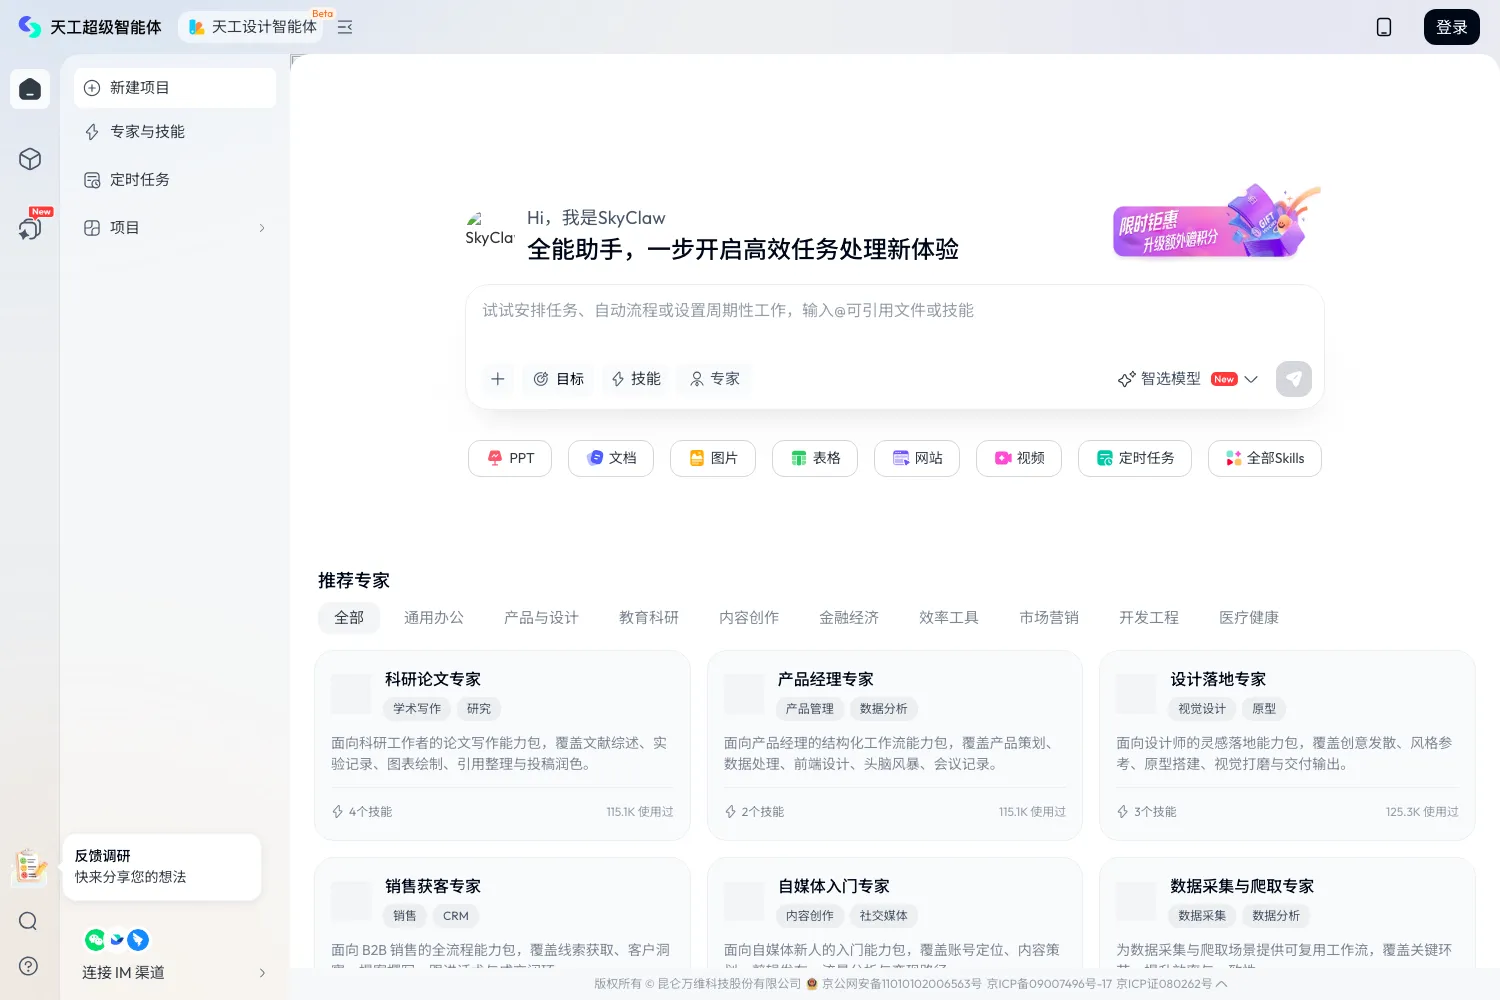The height and width of the screenshot is (1000, 1500).
Task: Select the 全部 expert category tab
Action: [349, 618]
